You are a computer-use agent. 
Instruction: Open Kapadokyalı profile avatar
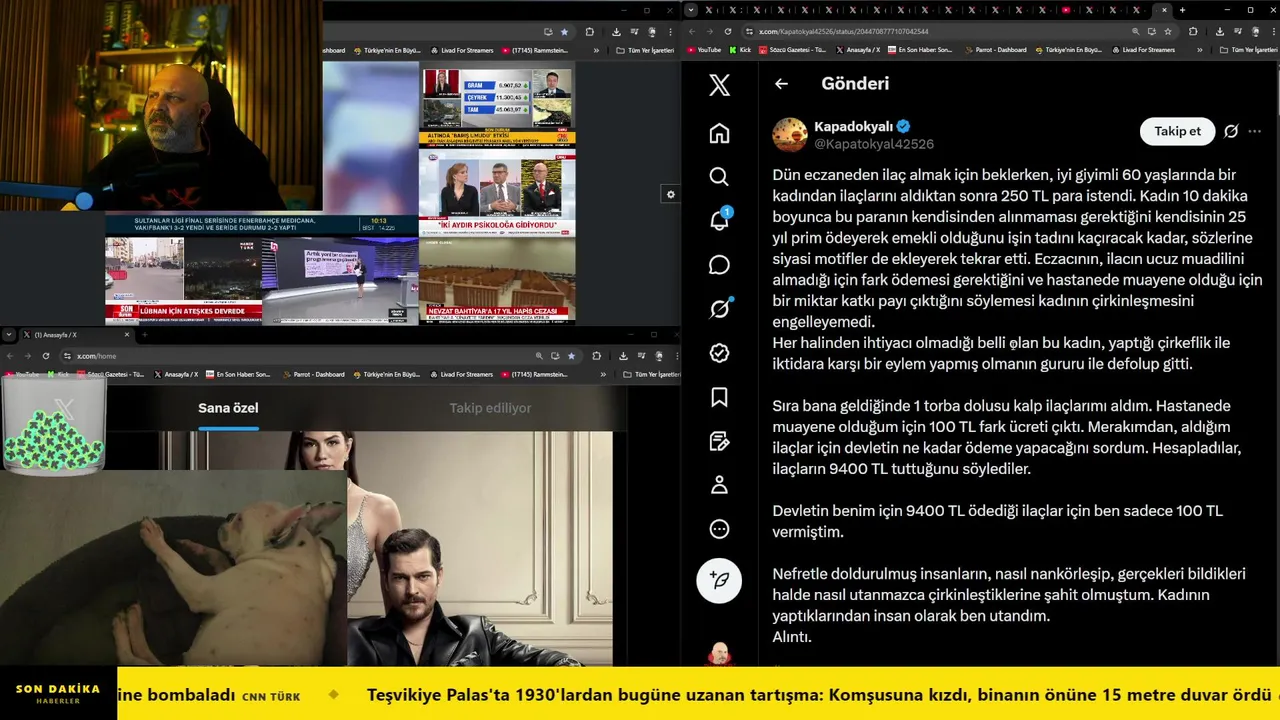(x=790, y=135)
